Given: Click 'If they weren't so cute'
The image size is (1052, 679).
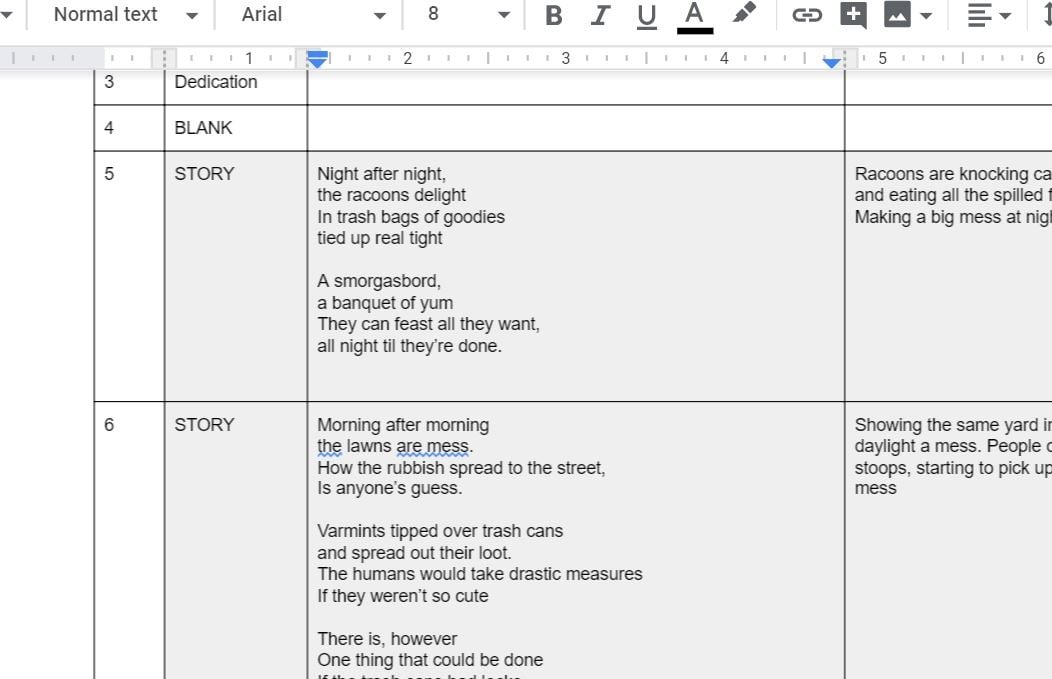Looking at the screenshot, I should [x=403, y=596].
